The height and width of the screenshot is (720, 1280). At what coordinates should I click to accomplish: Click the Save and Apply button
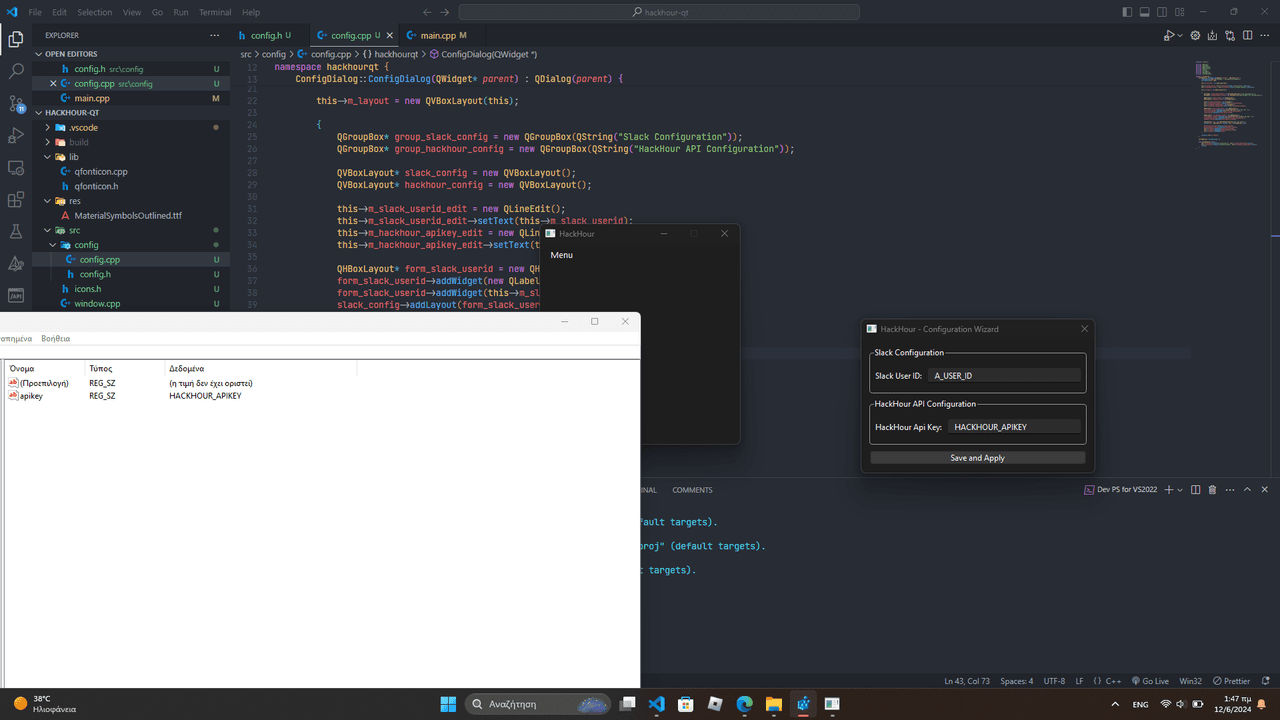click(977, 458)
